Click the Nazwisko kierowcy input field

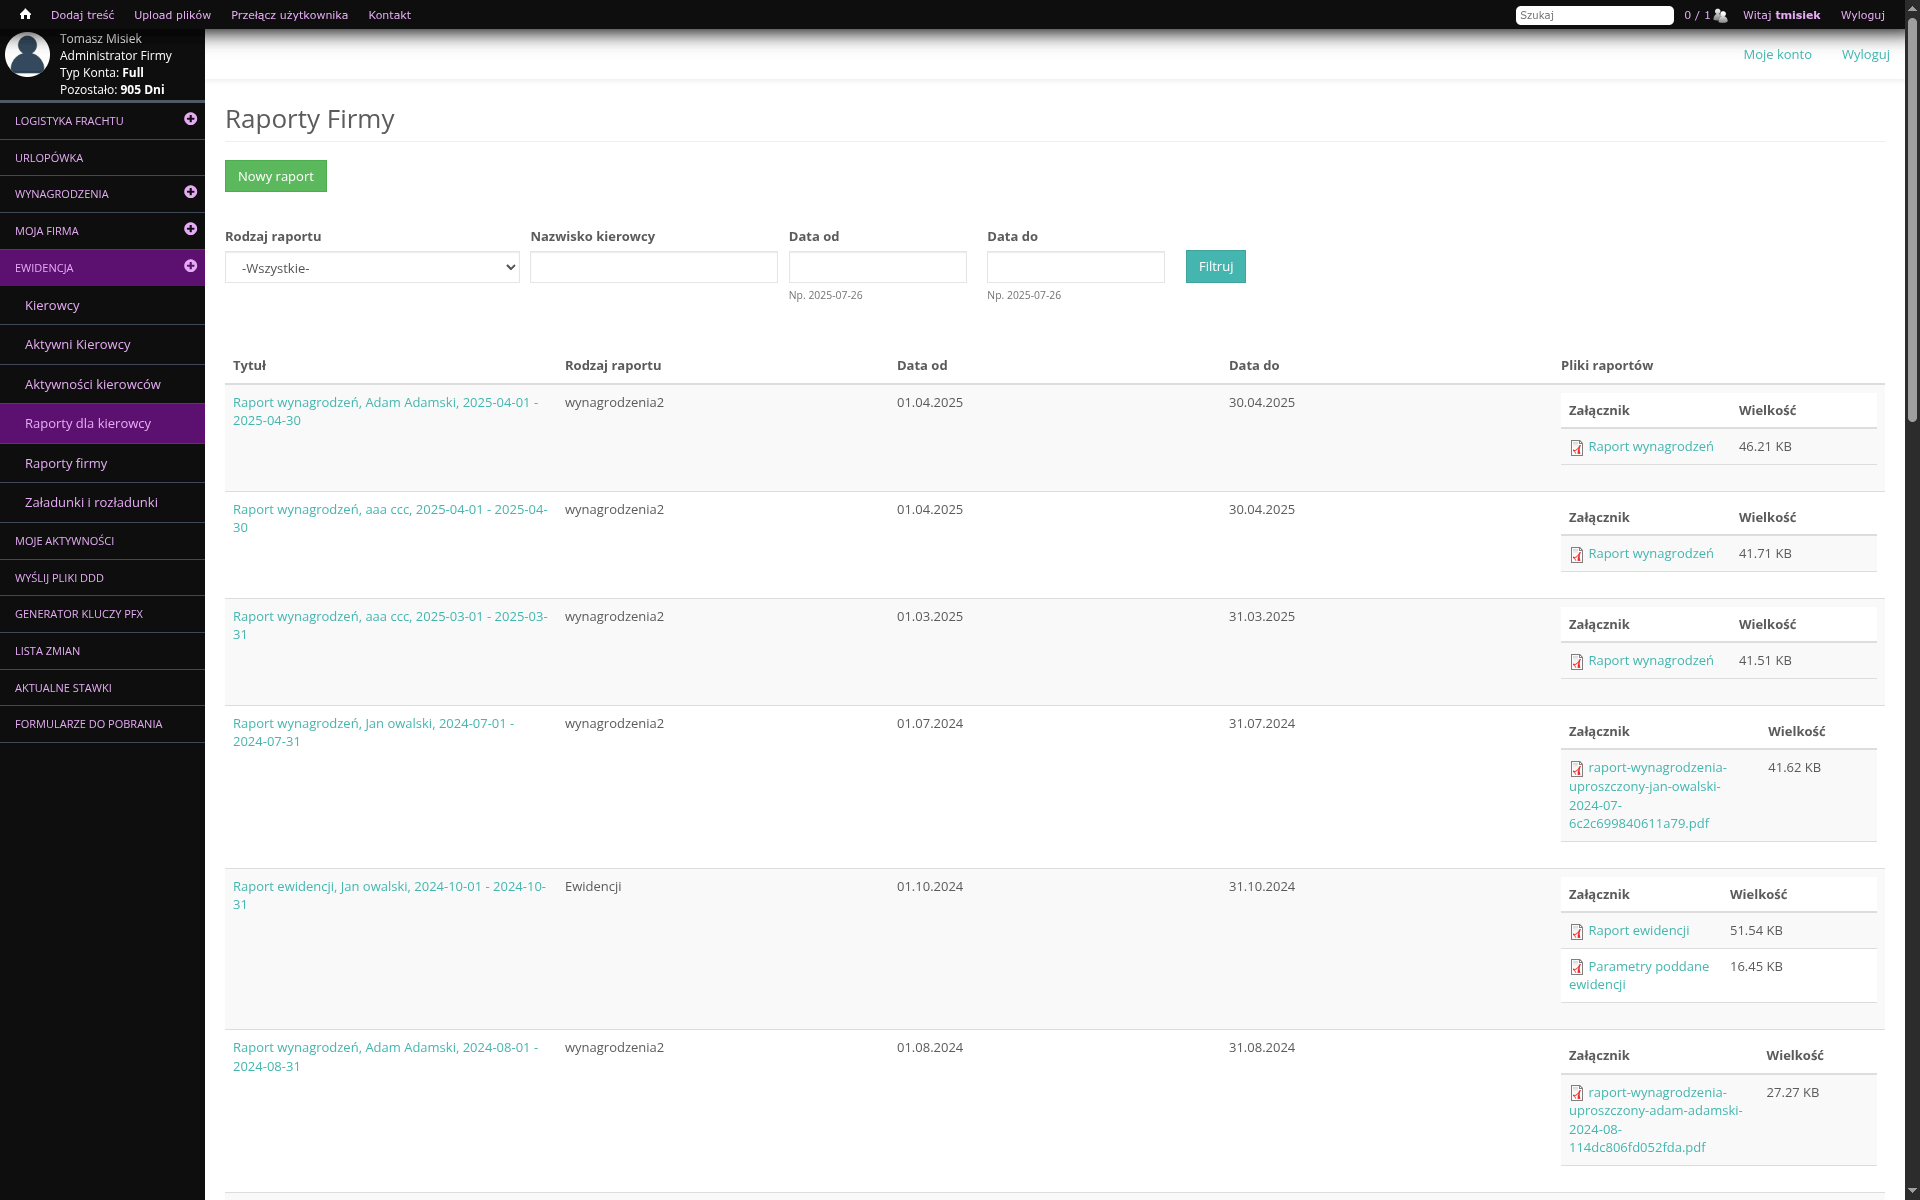(x=653, y=267)
